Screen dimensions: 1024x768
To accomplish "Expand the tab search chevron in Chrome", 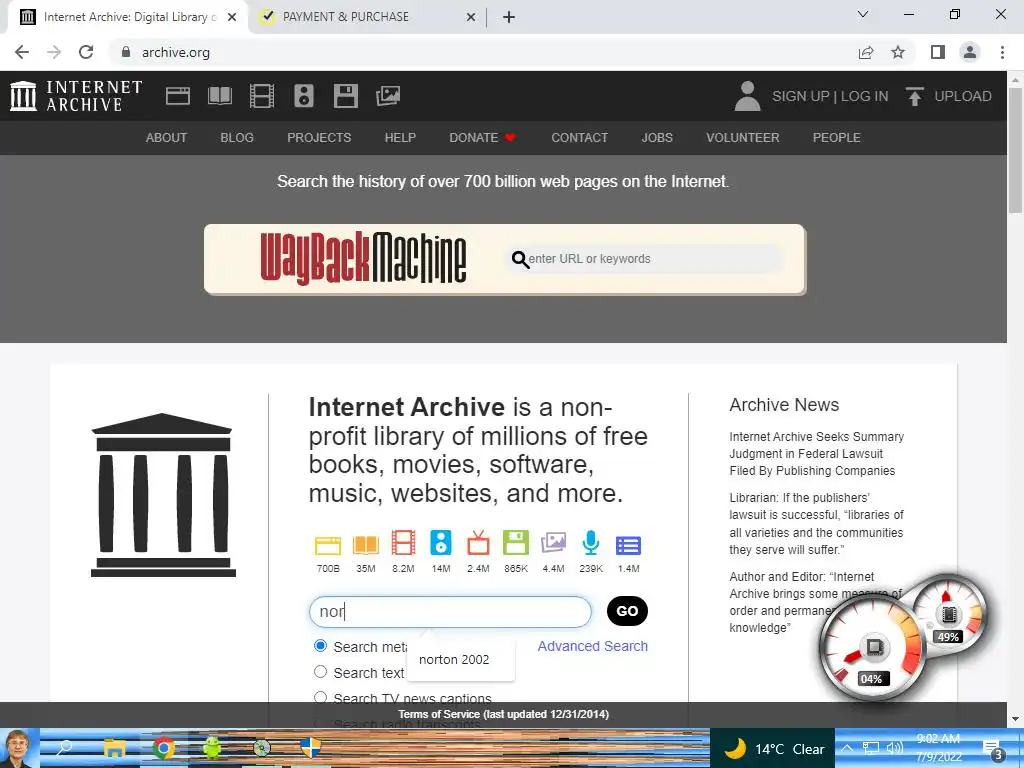I will (x=863, y=14).
